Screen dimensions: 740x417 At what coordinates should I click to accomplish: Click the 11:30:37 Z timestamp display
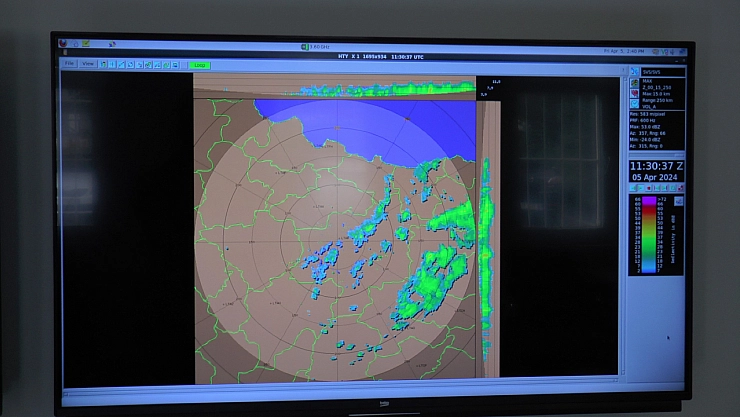tap(656, 166)
